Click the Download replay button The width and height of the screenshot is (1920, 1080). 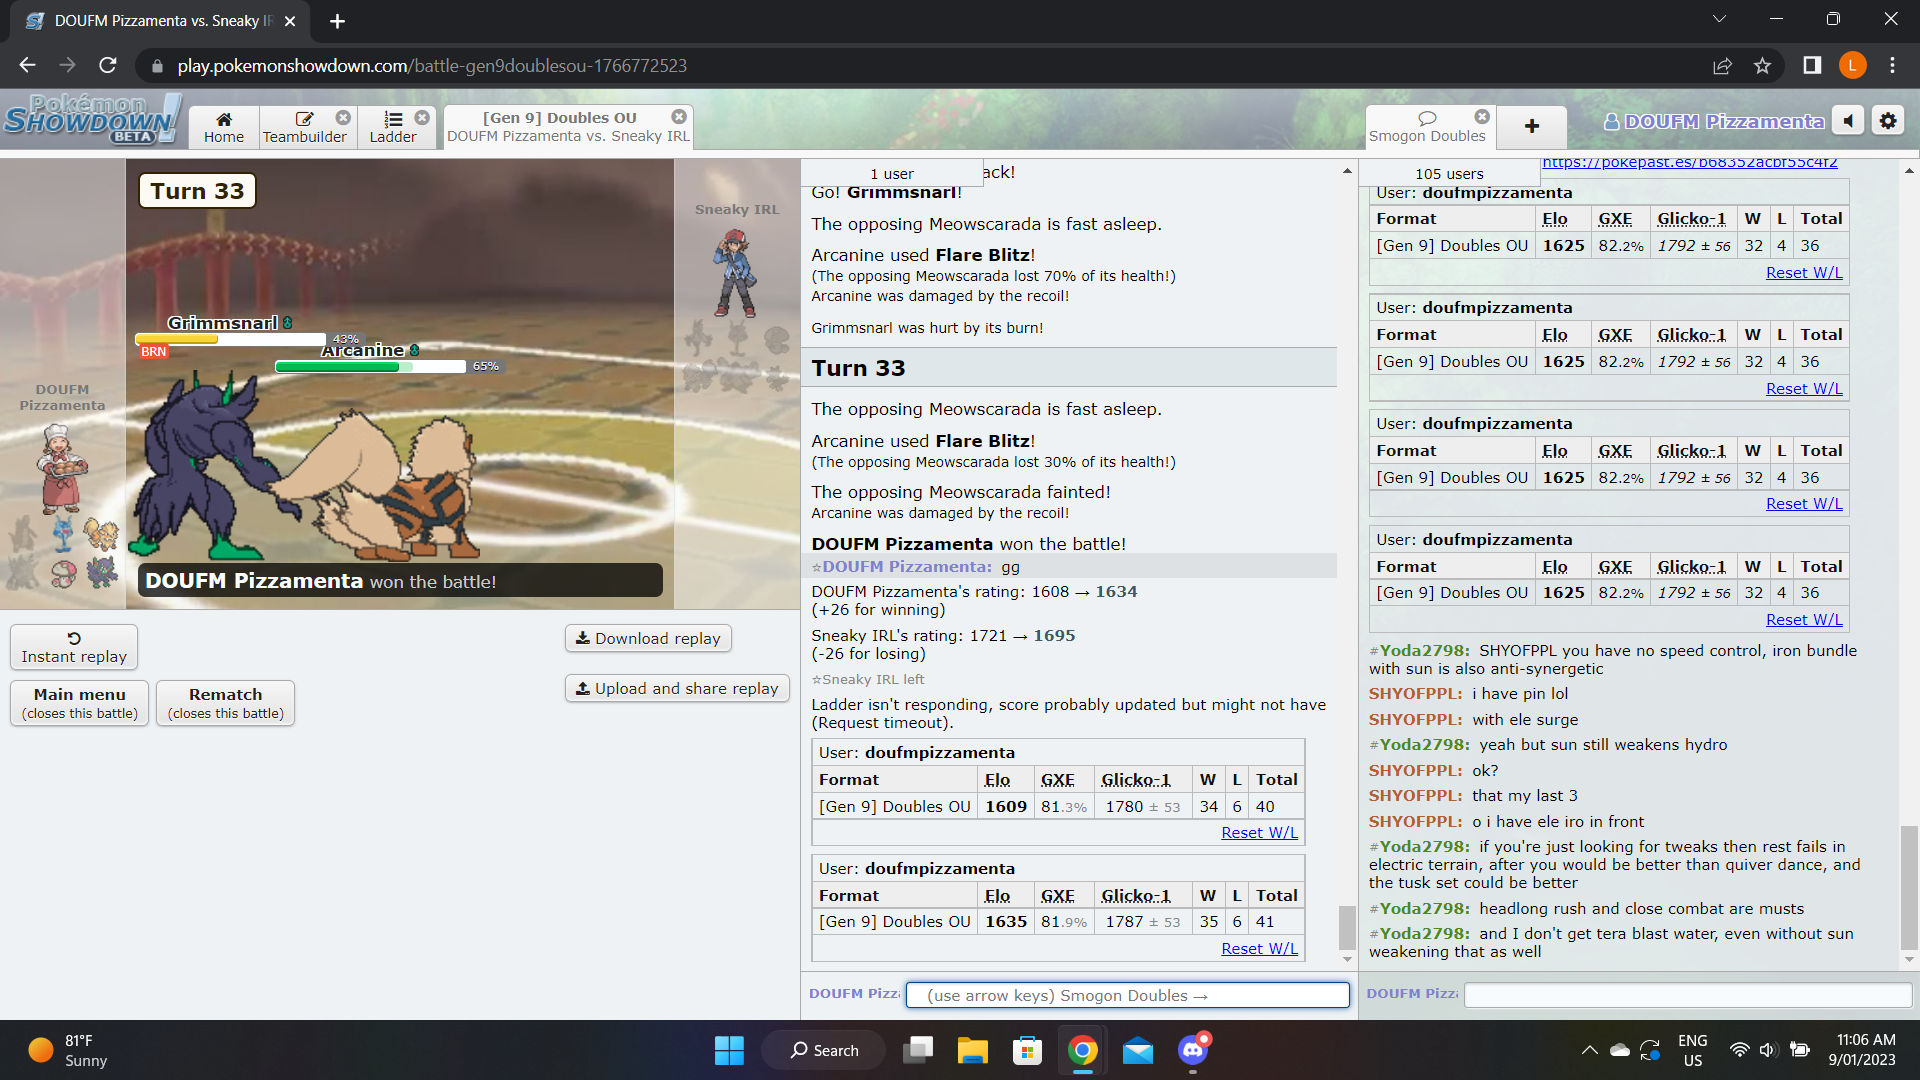tap(647, 638)
